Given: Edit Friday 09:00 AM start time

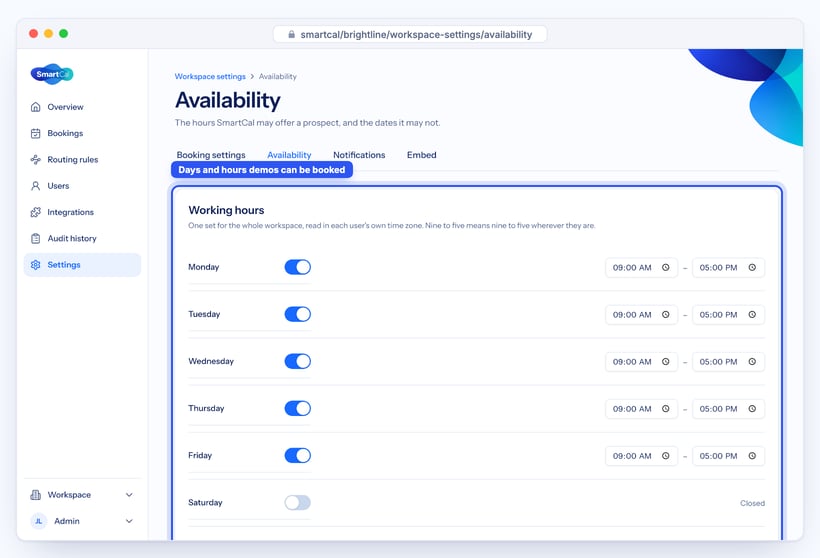Looking at the screenshot, I should click(641, 455).
